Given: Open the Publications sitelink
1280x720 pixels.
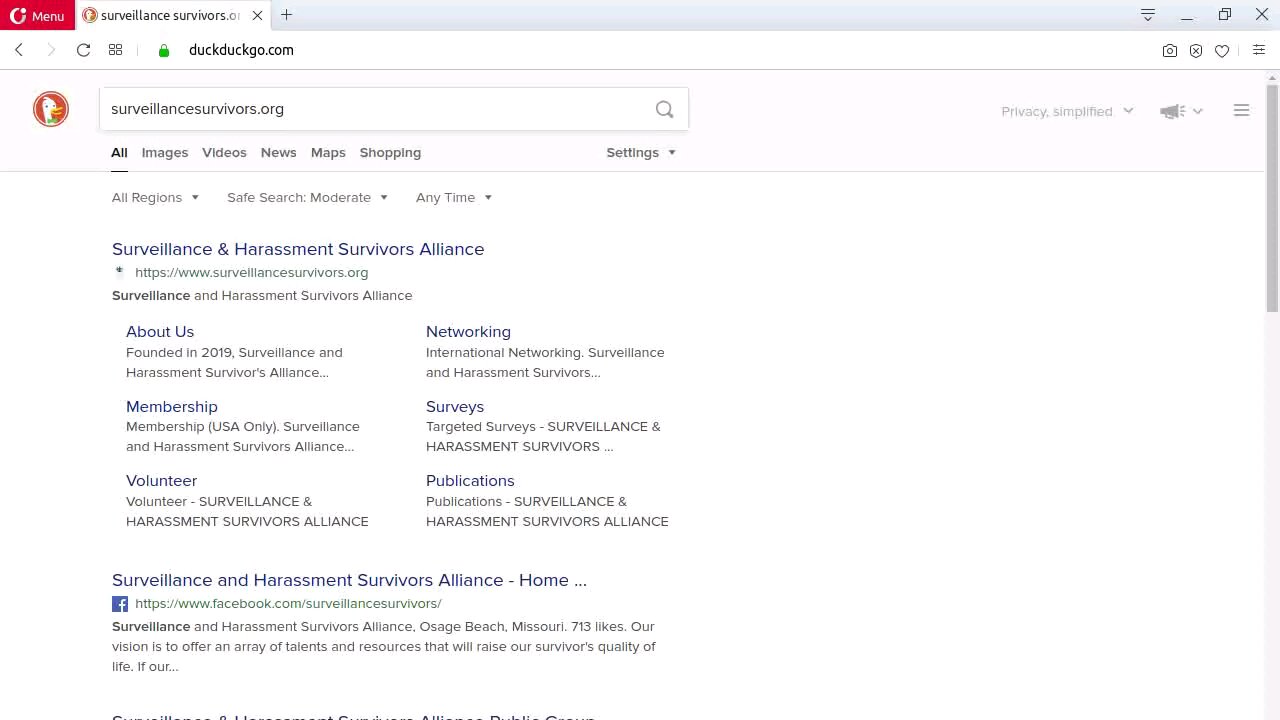Looking at the screenshot, I should (470, 481).
